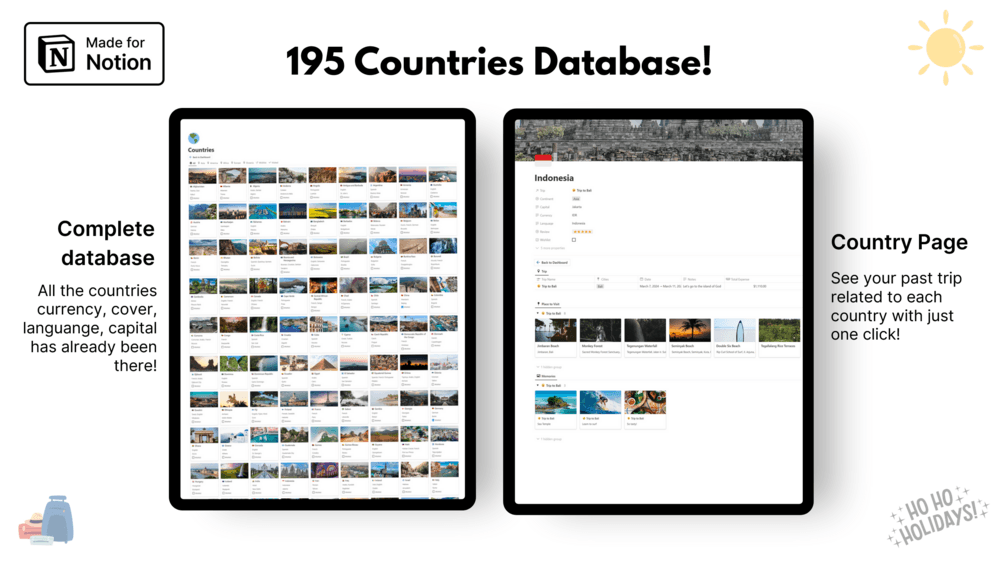Collapse Trip to Bali group under Memories
This screenshot has width=1005, height=565.
(538, 386)
